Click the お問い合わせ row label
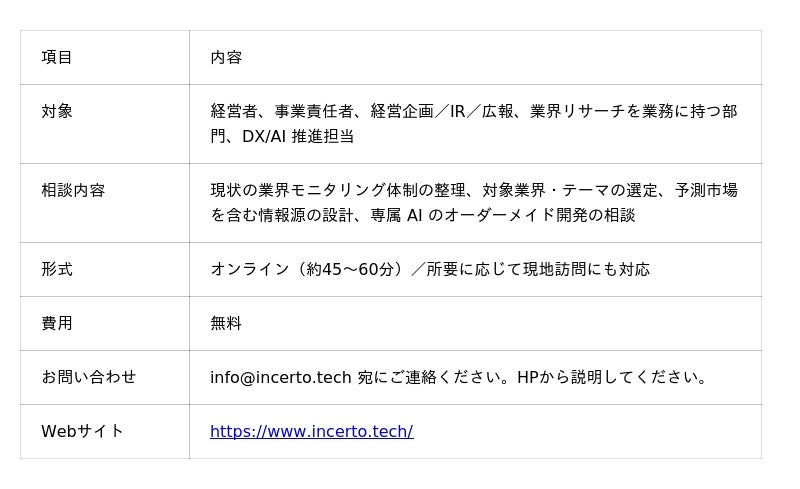This screenshot has width=800, height=489. 88,378
